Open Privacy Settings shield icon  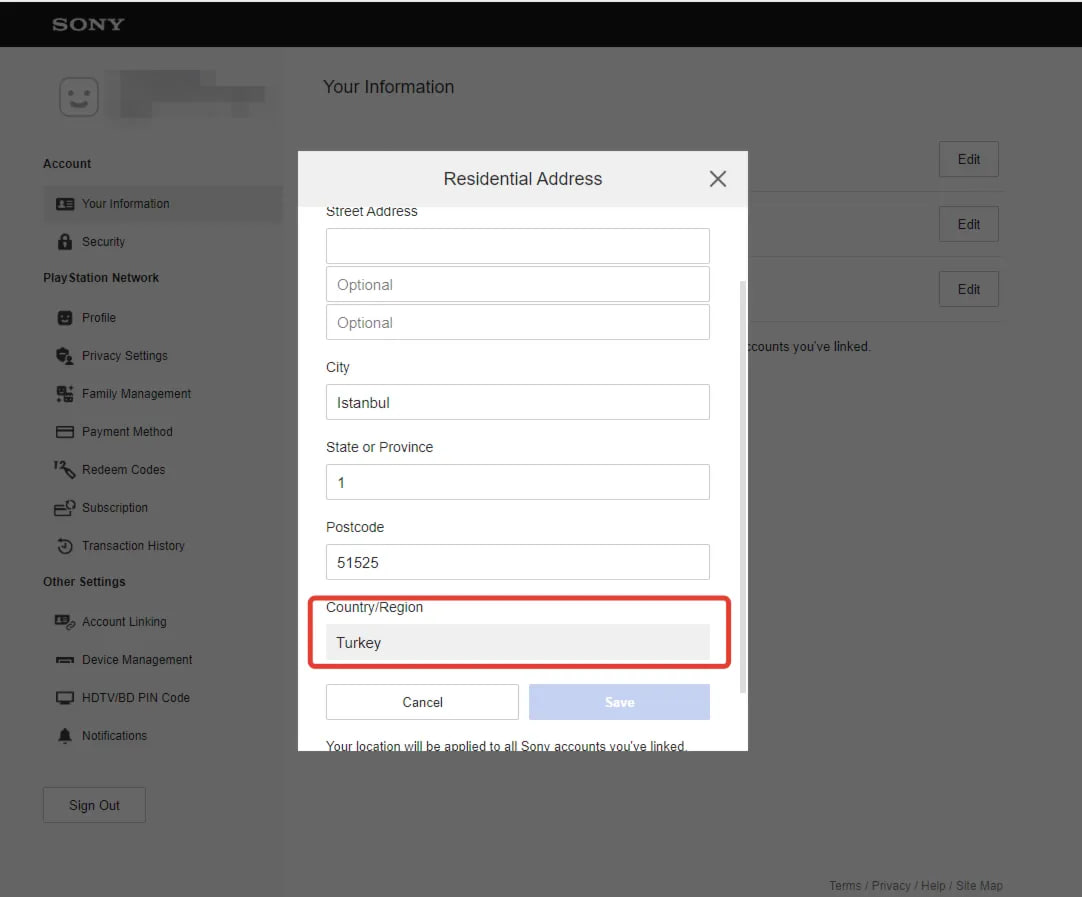point(65,356)
